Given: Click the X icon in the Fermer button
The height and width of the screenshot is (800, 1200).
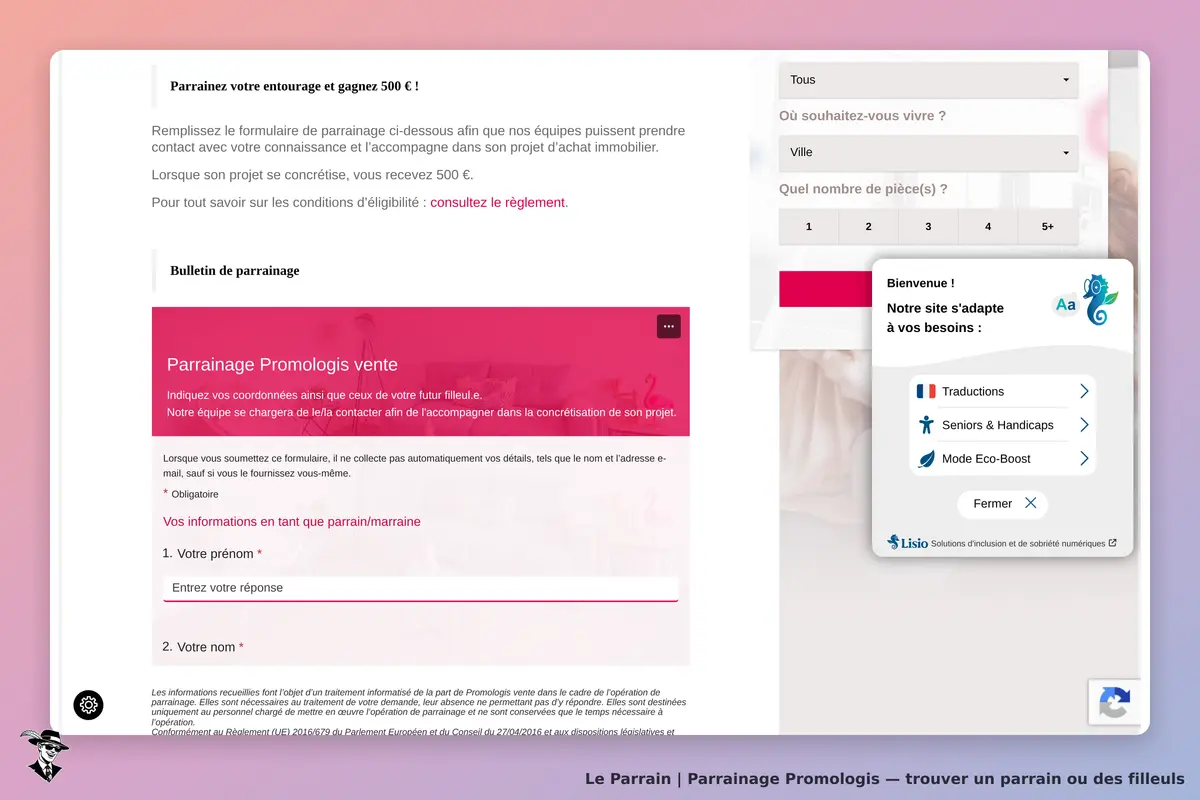Looking at the screenshot, I should point(1030,503).
